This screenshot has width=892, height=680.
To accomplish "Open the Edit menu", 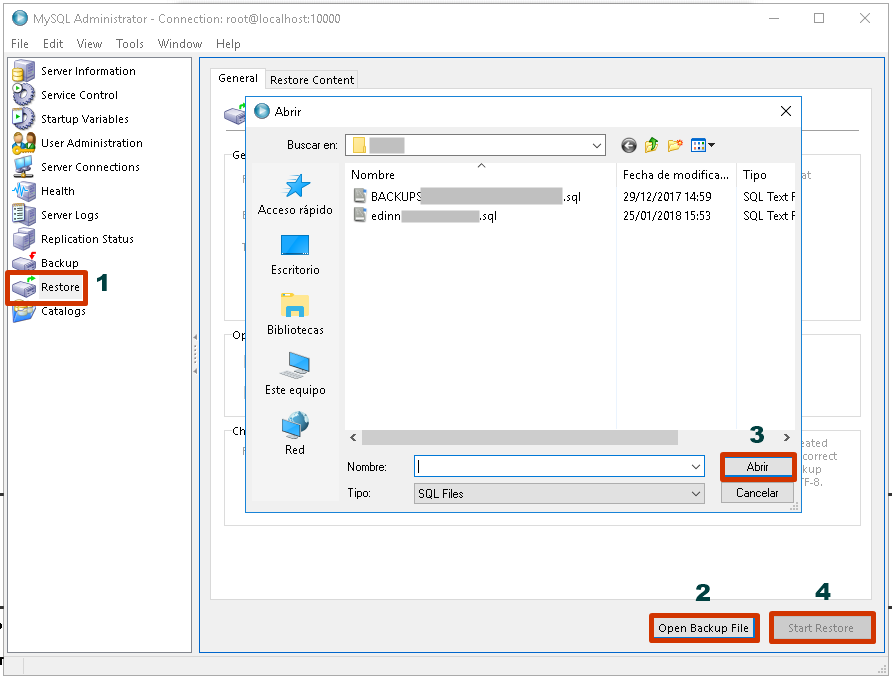I will coord(53,44).
